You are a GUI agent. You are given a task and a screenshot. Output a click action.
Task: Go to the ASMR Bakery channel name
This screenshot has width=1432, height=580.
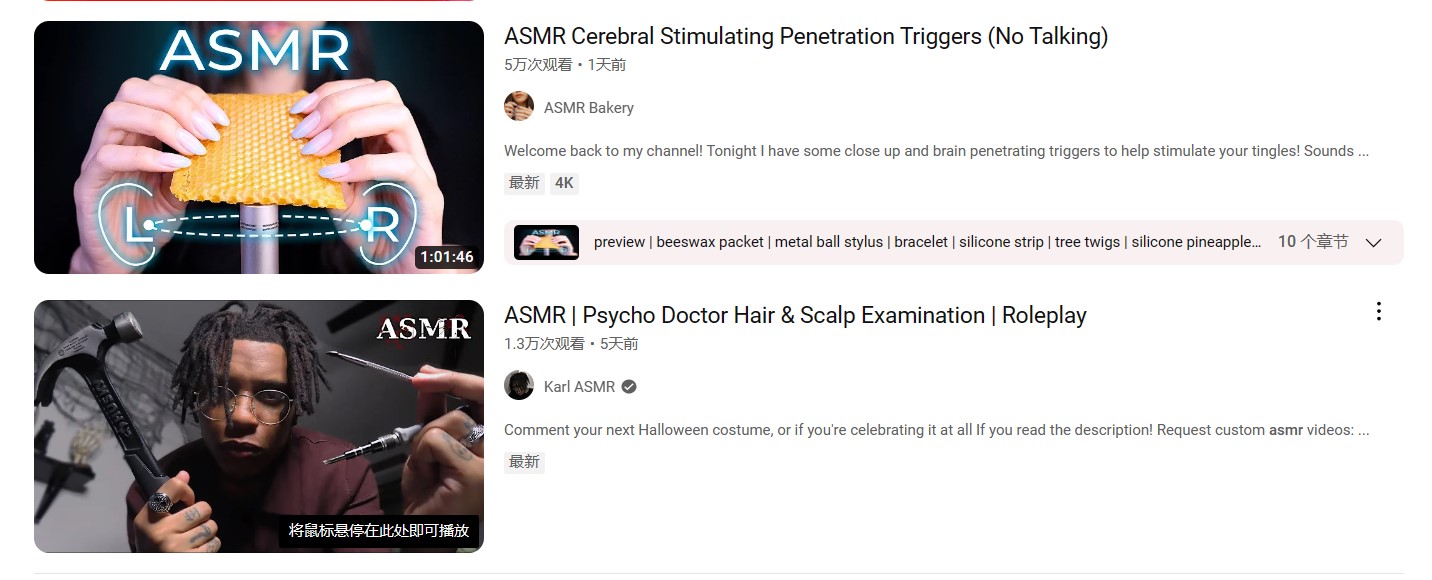pyautogui.click(x=589, y=108)
